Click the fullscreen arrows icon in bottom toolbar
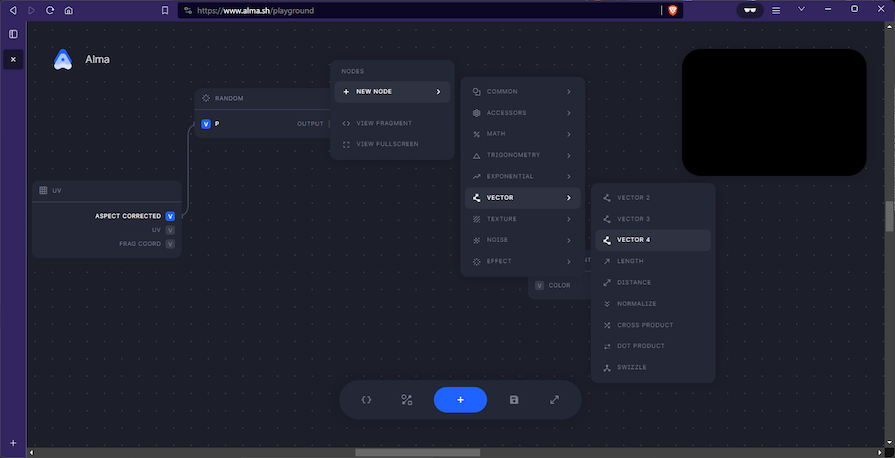 [555, 400]
